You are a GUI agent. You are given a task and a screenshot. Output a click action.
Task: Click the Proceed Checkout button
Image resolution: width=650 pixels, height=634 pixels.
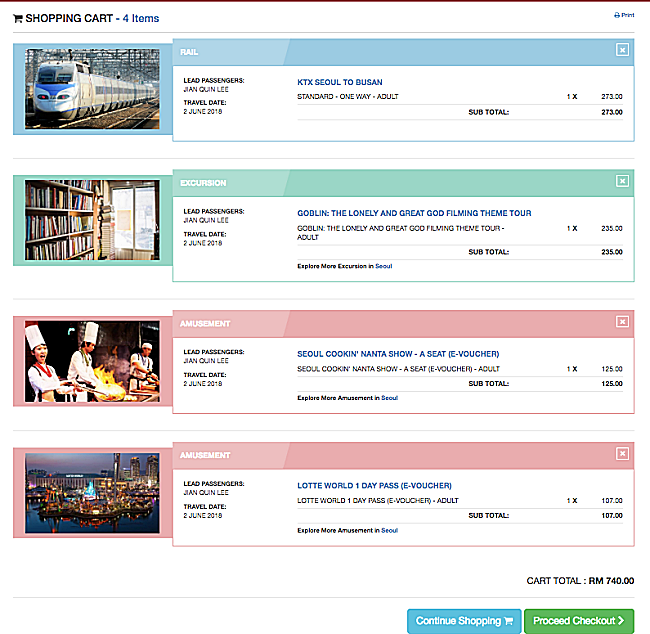tap(579, 621)
